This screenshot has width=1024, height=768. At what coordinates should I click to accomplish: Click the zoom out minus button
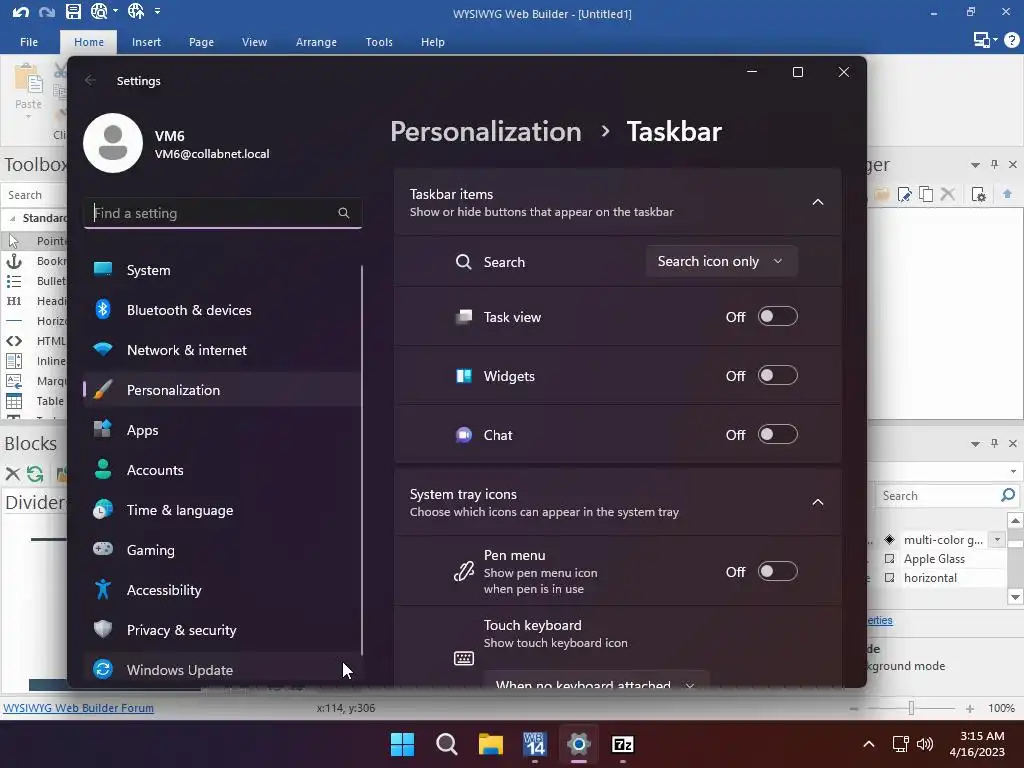click(854, 709)
